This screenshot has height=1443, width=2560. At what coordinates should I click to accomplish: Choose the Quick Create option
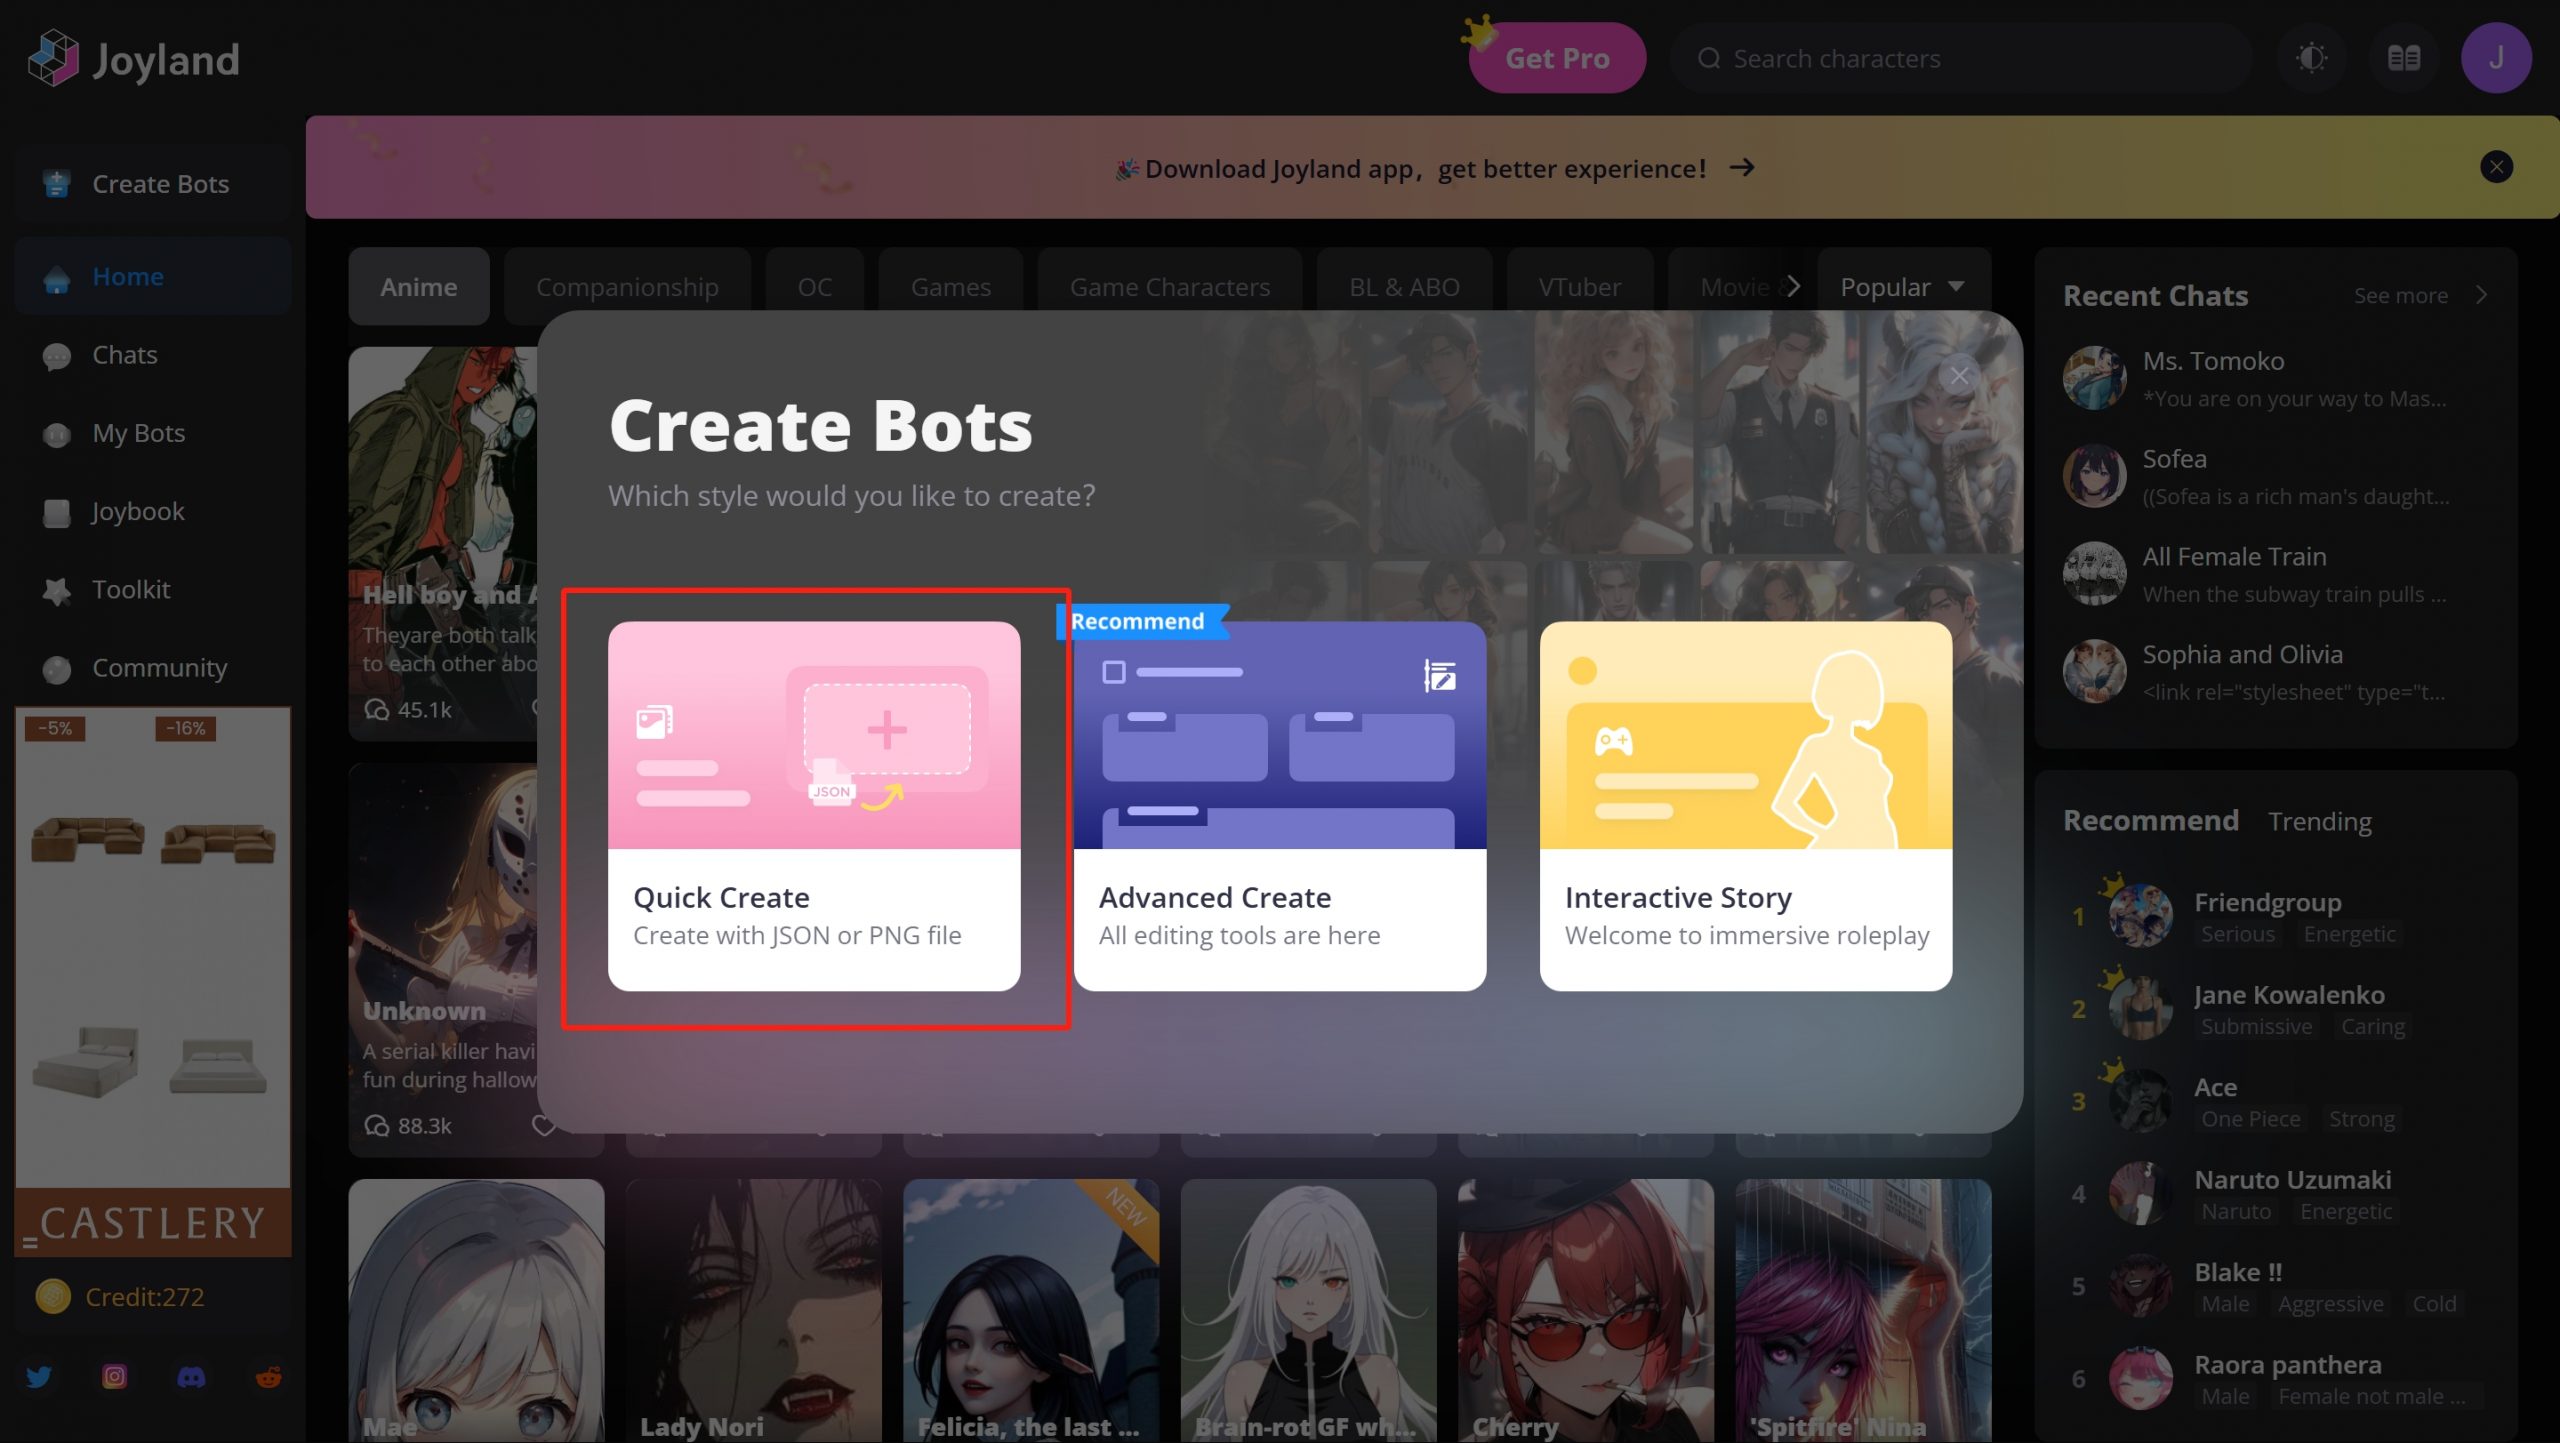tap(814, 806)
